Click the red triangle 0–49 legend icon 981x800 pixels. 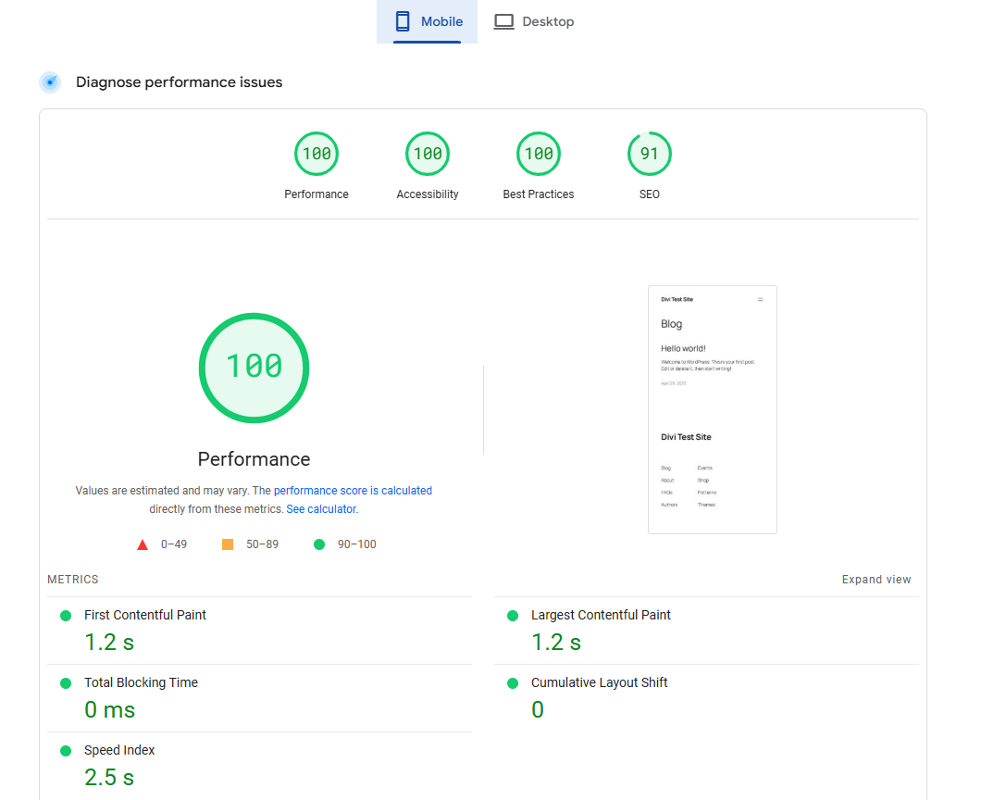pos(142,545)
